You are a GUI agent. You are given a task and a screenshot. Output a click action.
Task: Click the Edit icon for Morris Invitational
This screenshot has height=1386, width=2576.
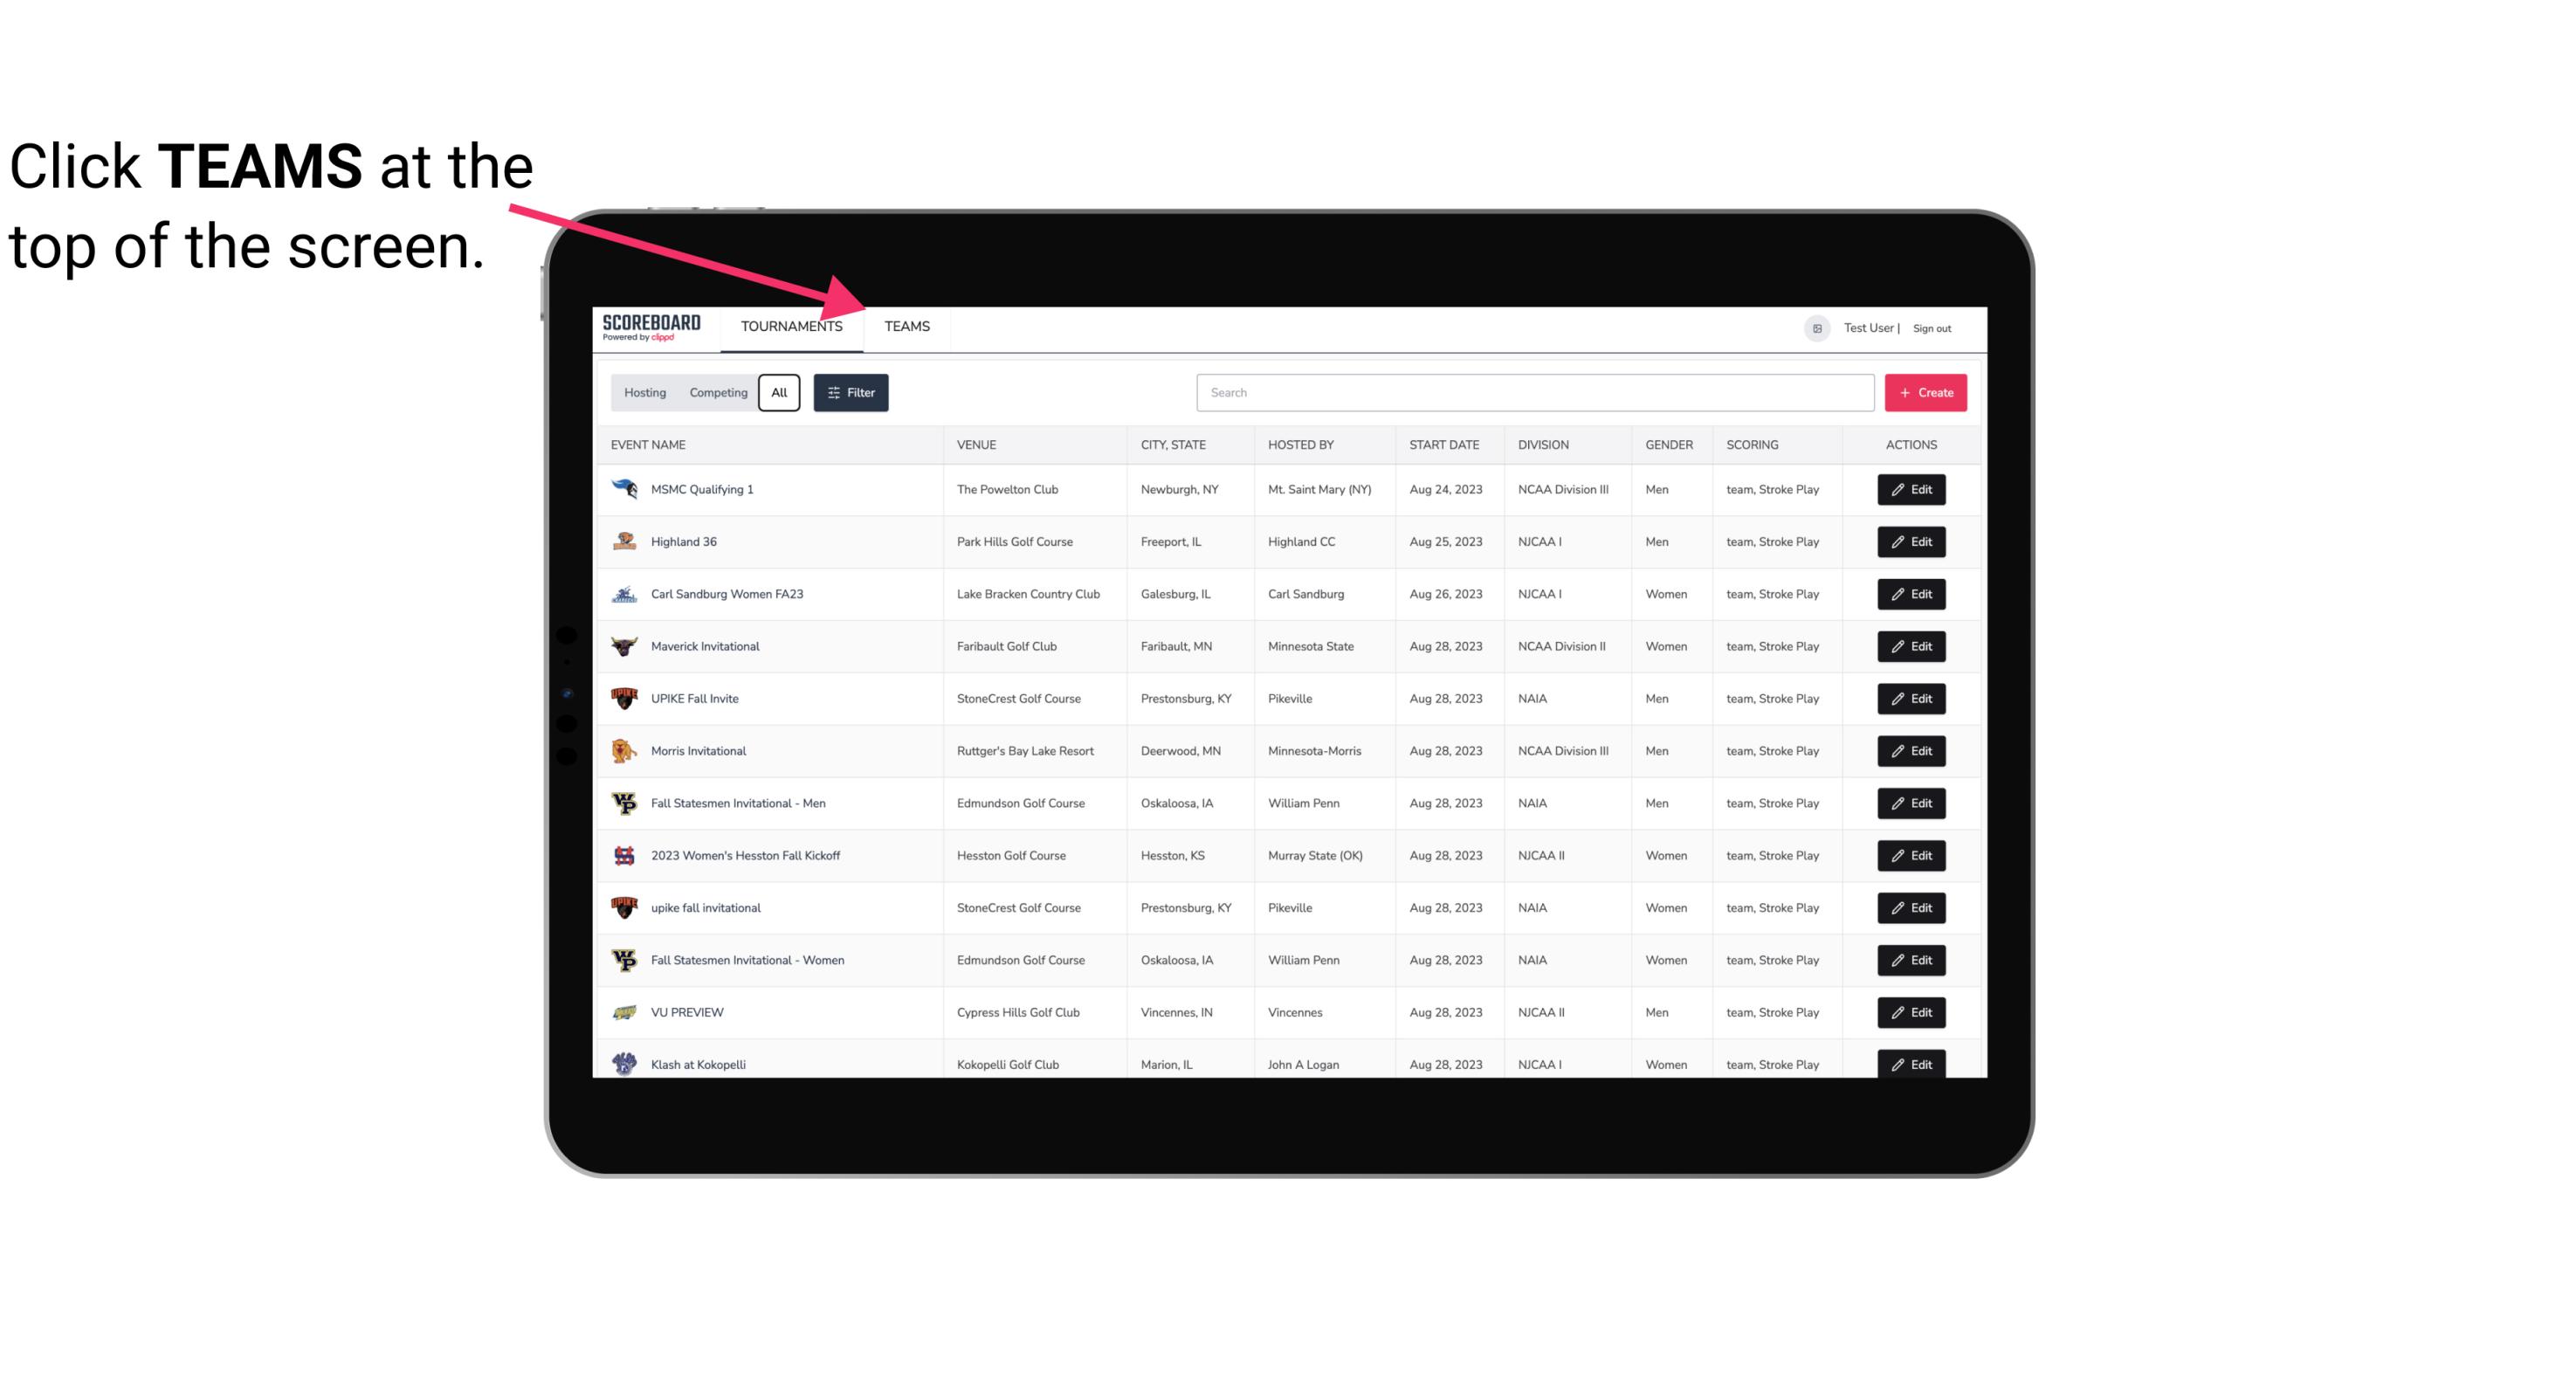point(1911,749)
